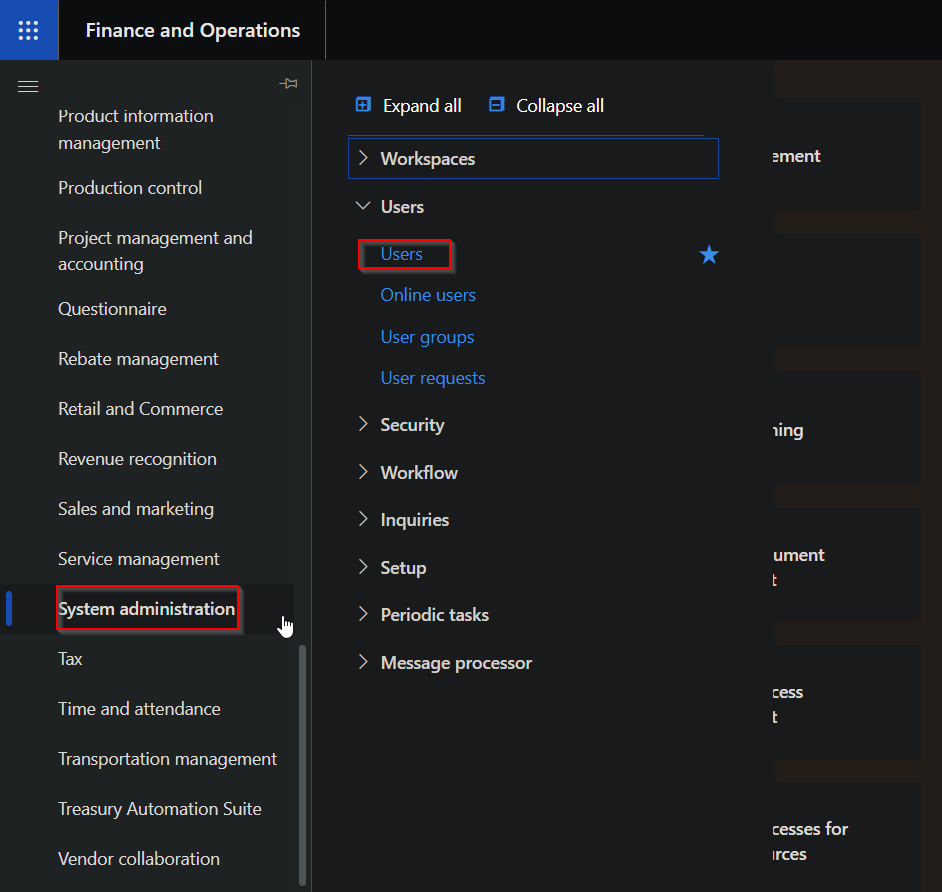Screen dimensions: 942x892
Task: Select the Time and attendance module
Action: [x=139, y=709]
